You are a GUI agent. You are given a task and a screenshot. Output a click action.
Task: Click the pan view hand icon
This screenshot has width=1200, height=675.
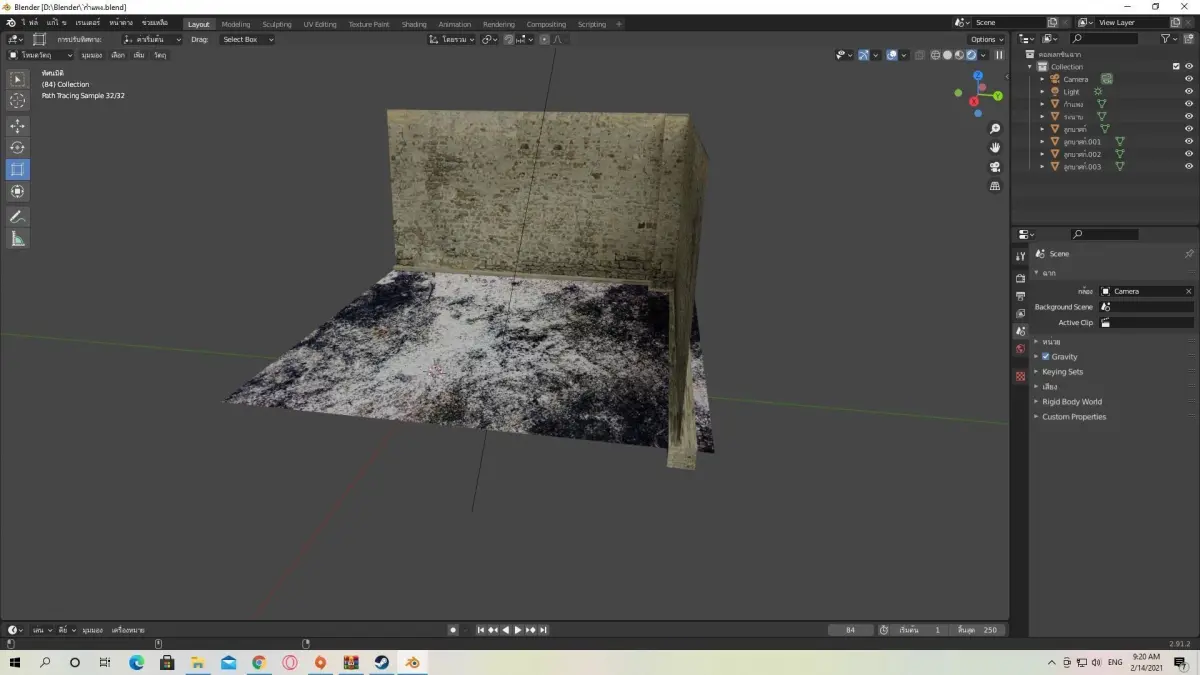[x=995, y=148]
